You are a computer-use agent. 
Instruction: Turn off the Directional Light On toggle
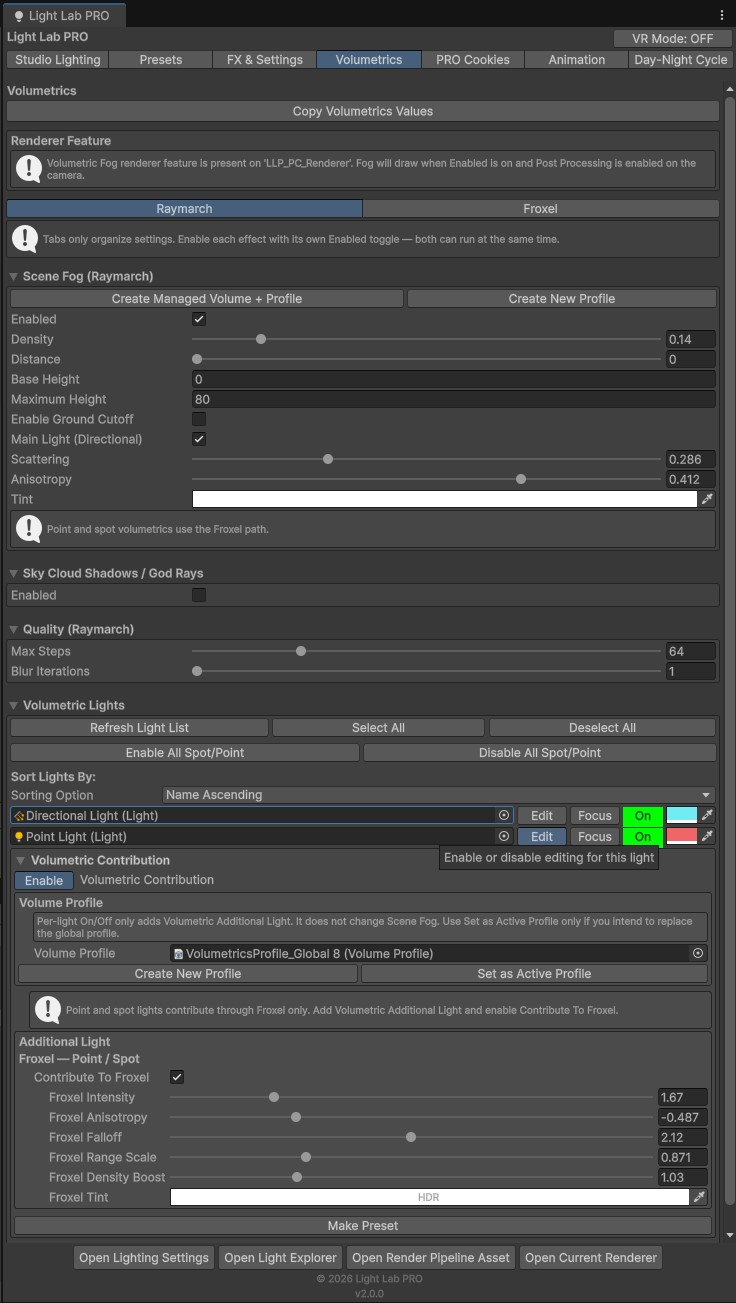[642, 815]
